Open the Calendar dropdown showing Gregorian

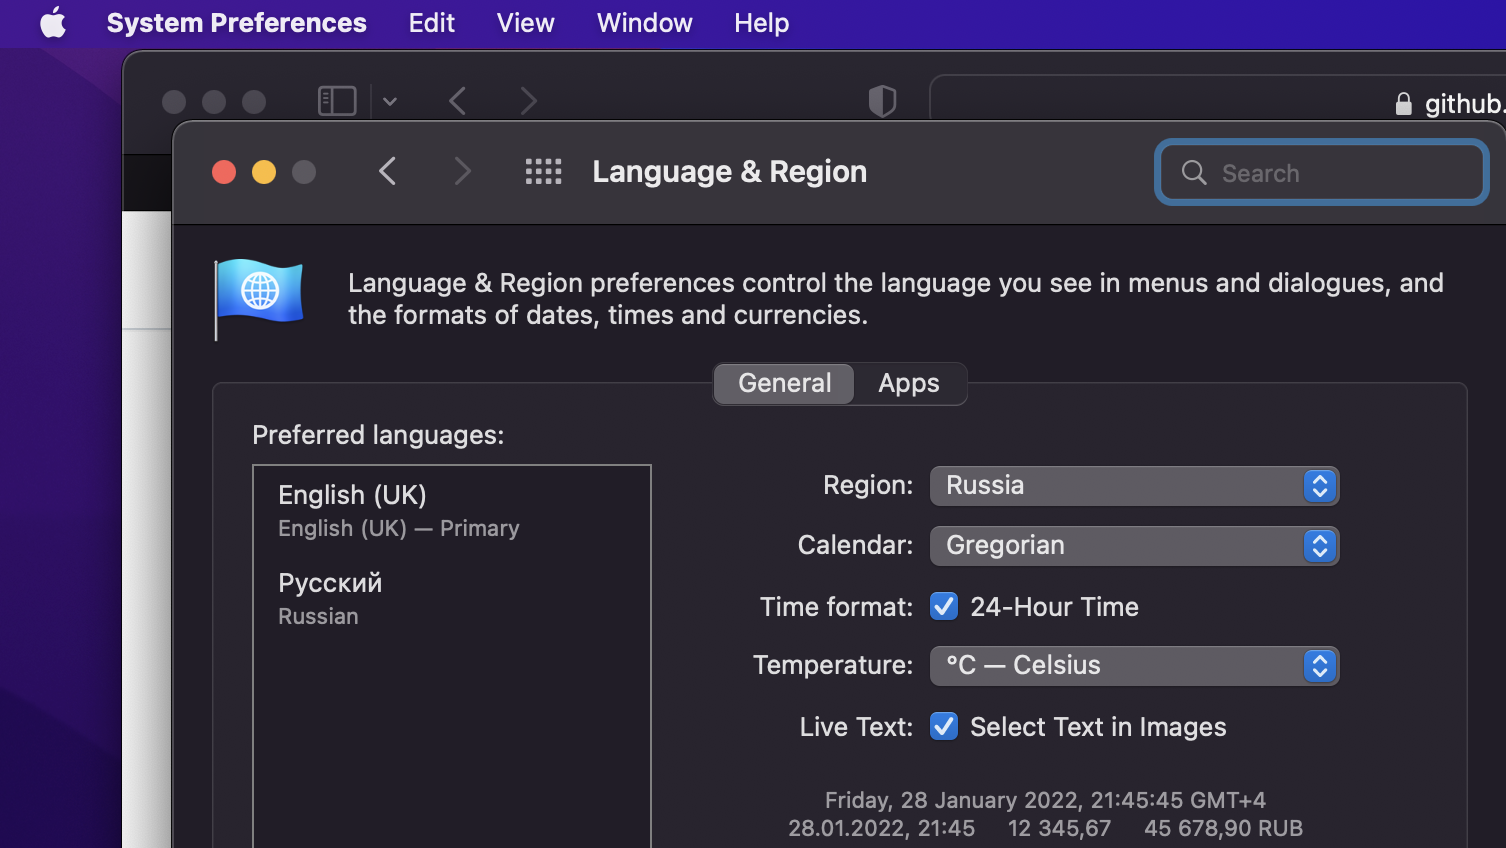1133,546
